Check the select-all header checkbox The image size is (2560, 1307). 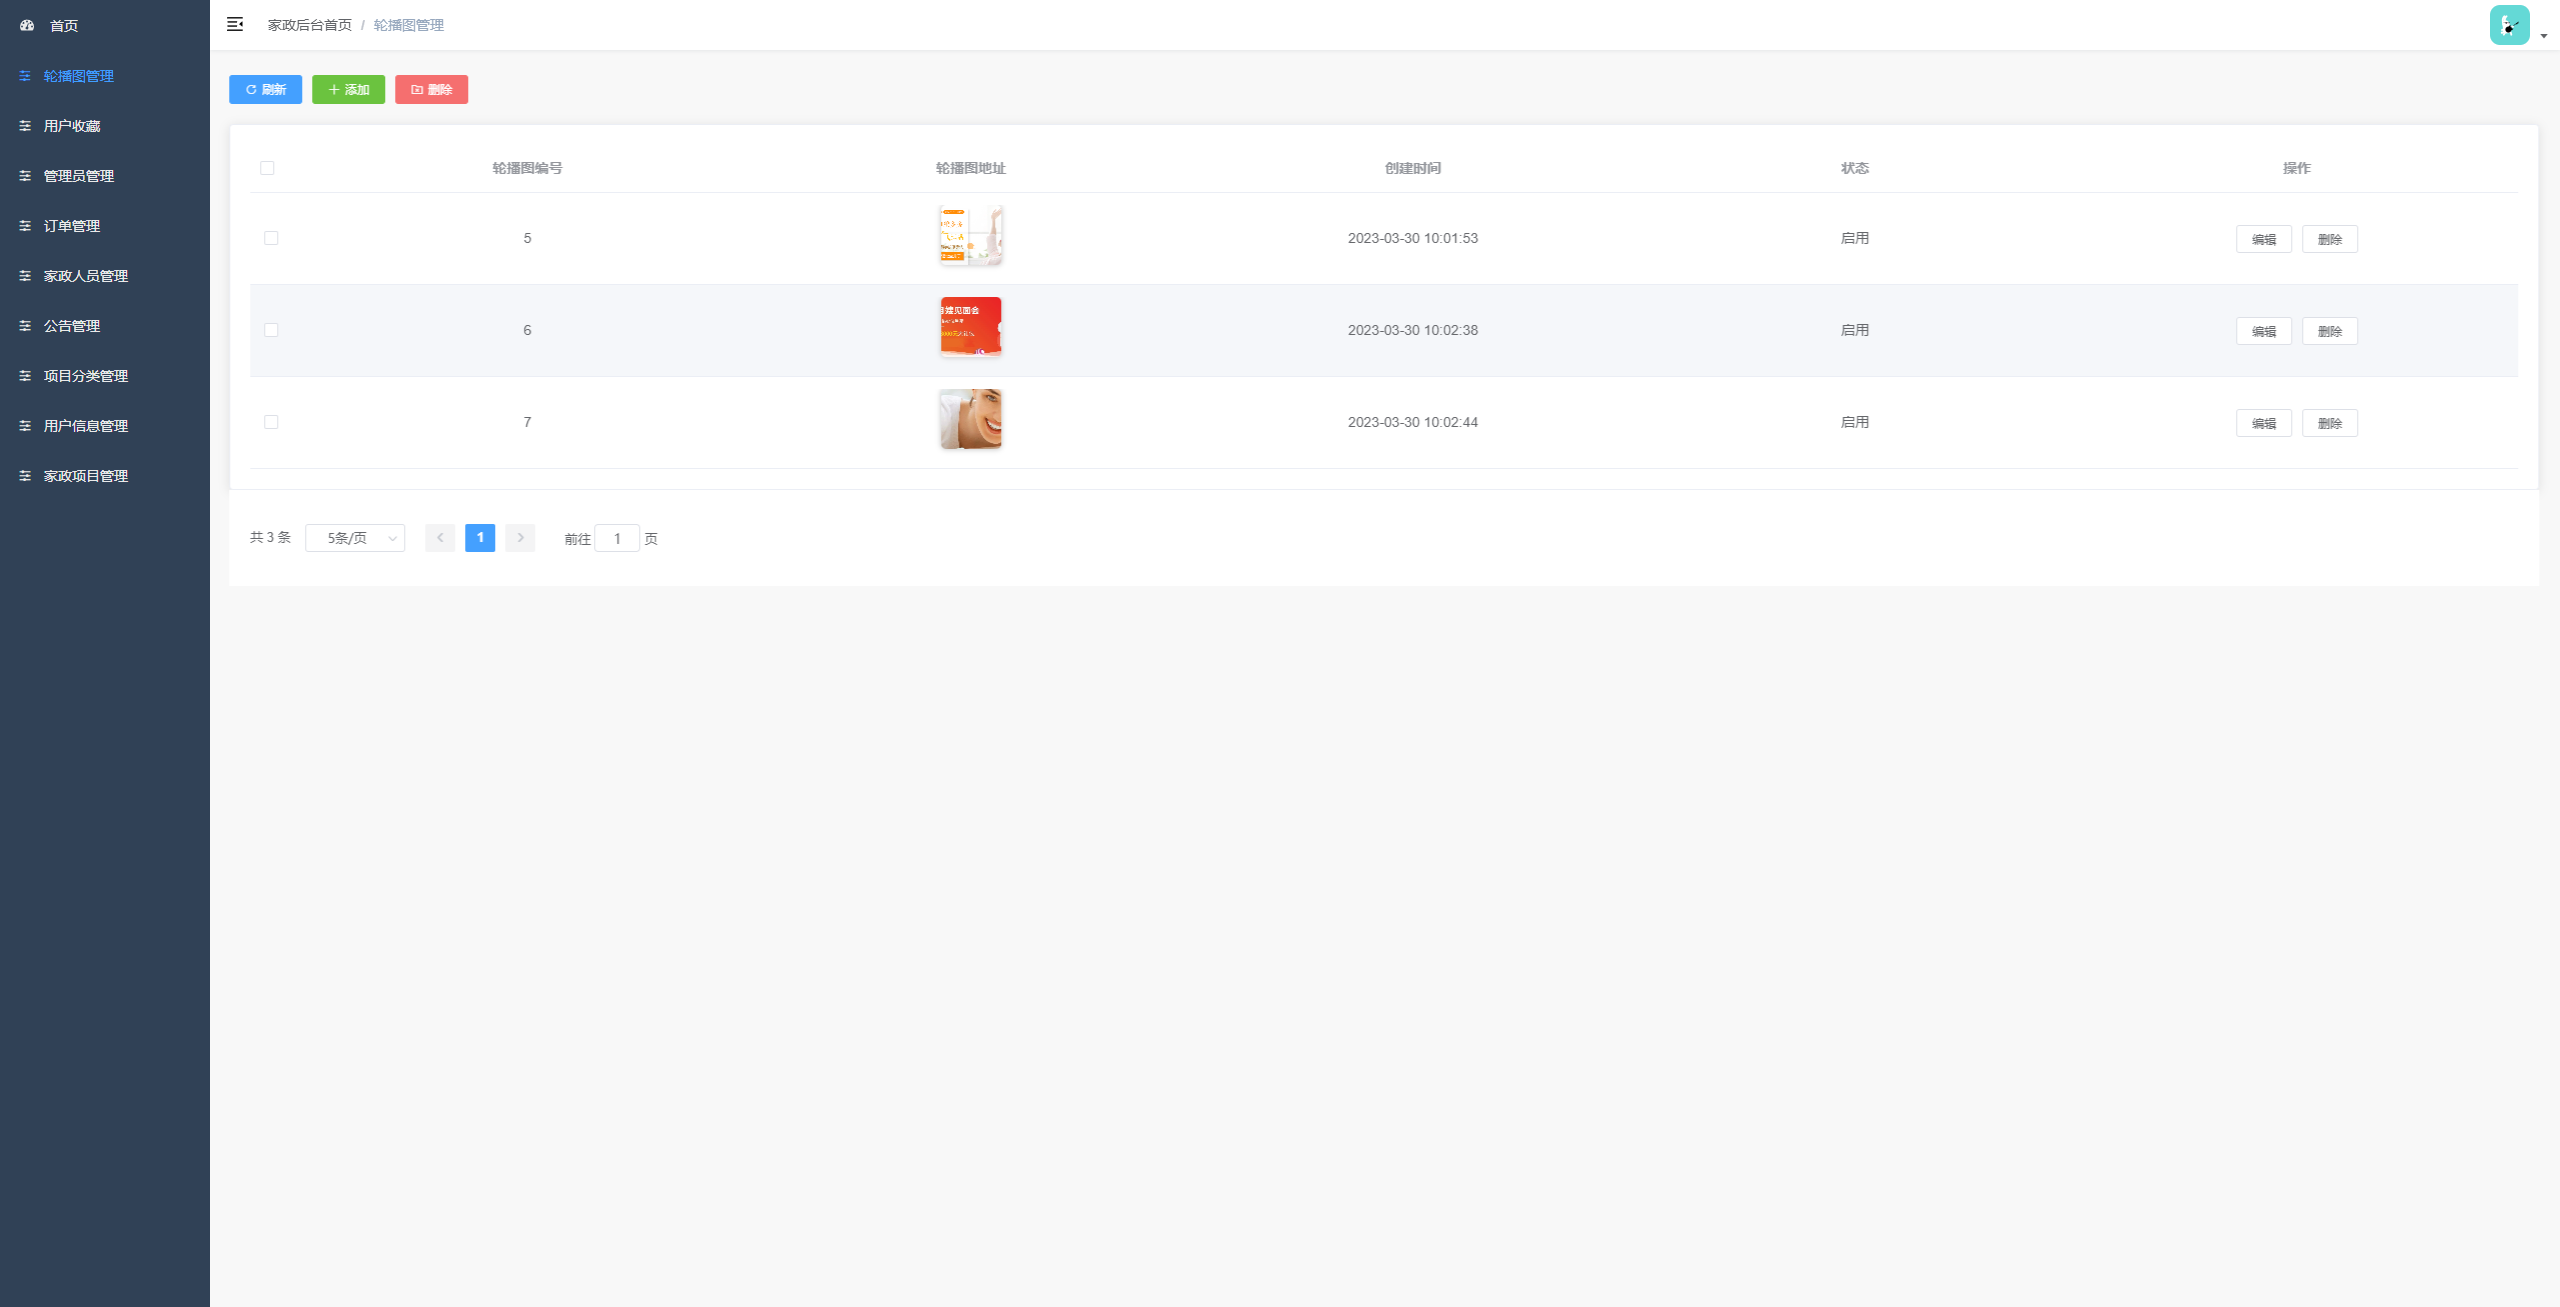(267, 168)
